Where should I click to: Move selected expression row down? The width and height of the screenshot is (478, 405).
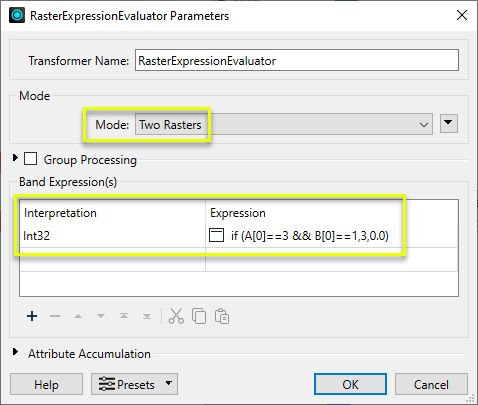click(101, 316)
